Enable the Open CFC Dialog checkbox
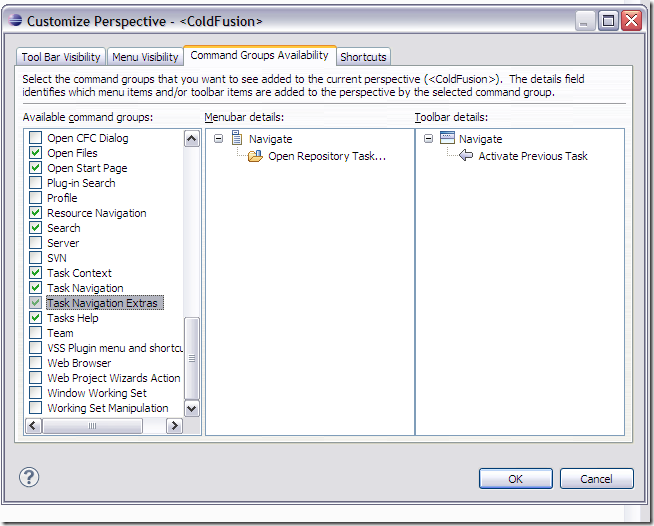The image size is (654, 526). coord(36,138)
